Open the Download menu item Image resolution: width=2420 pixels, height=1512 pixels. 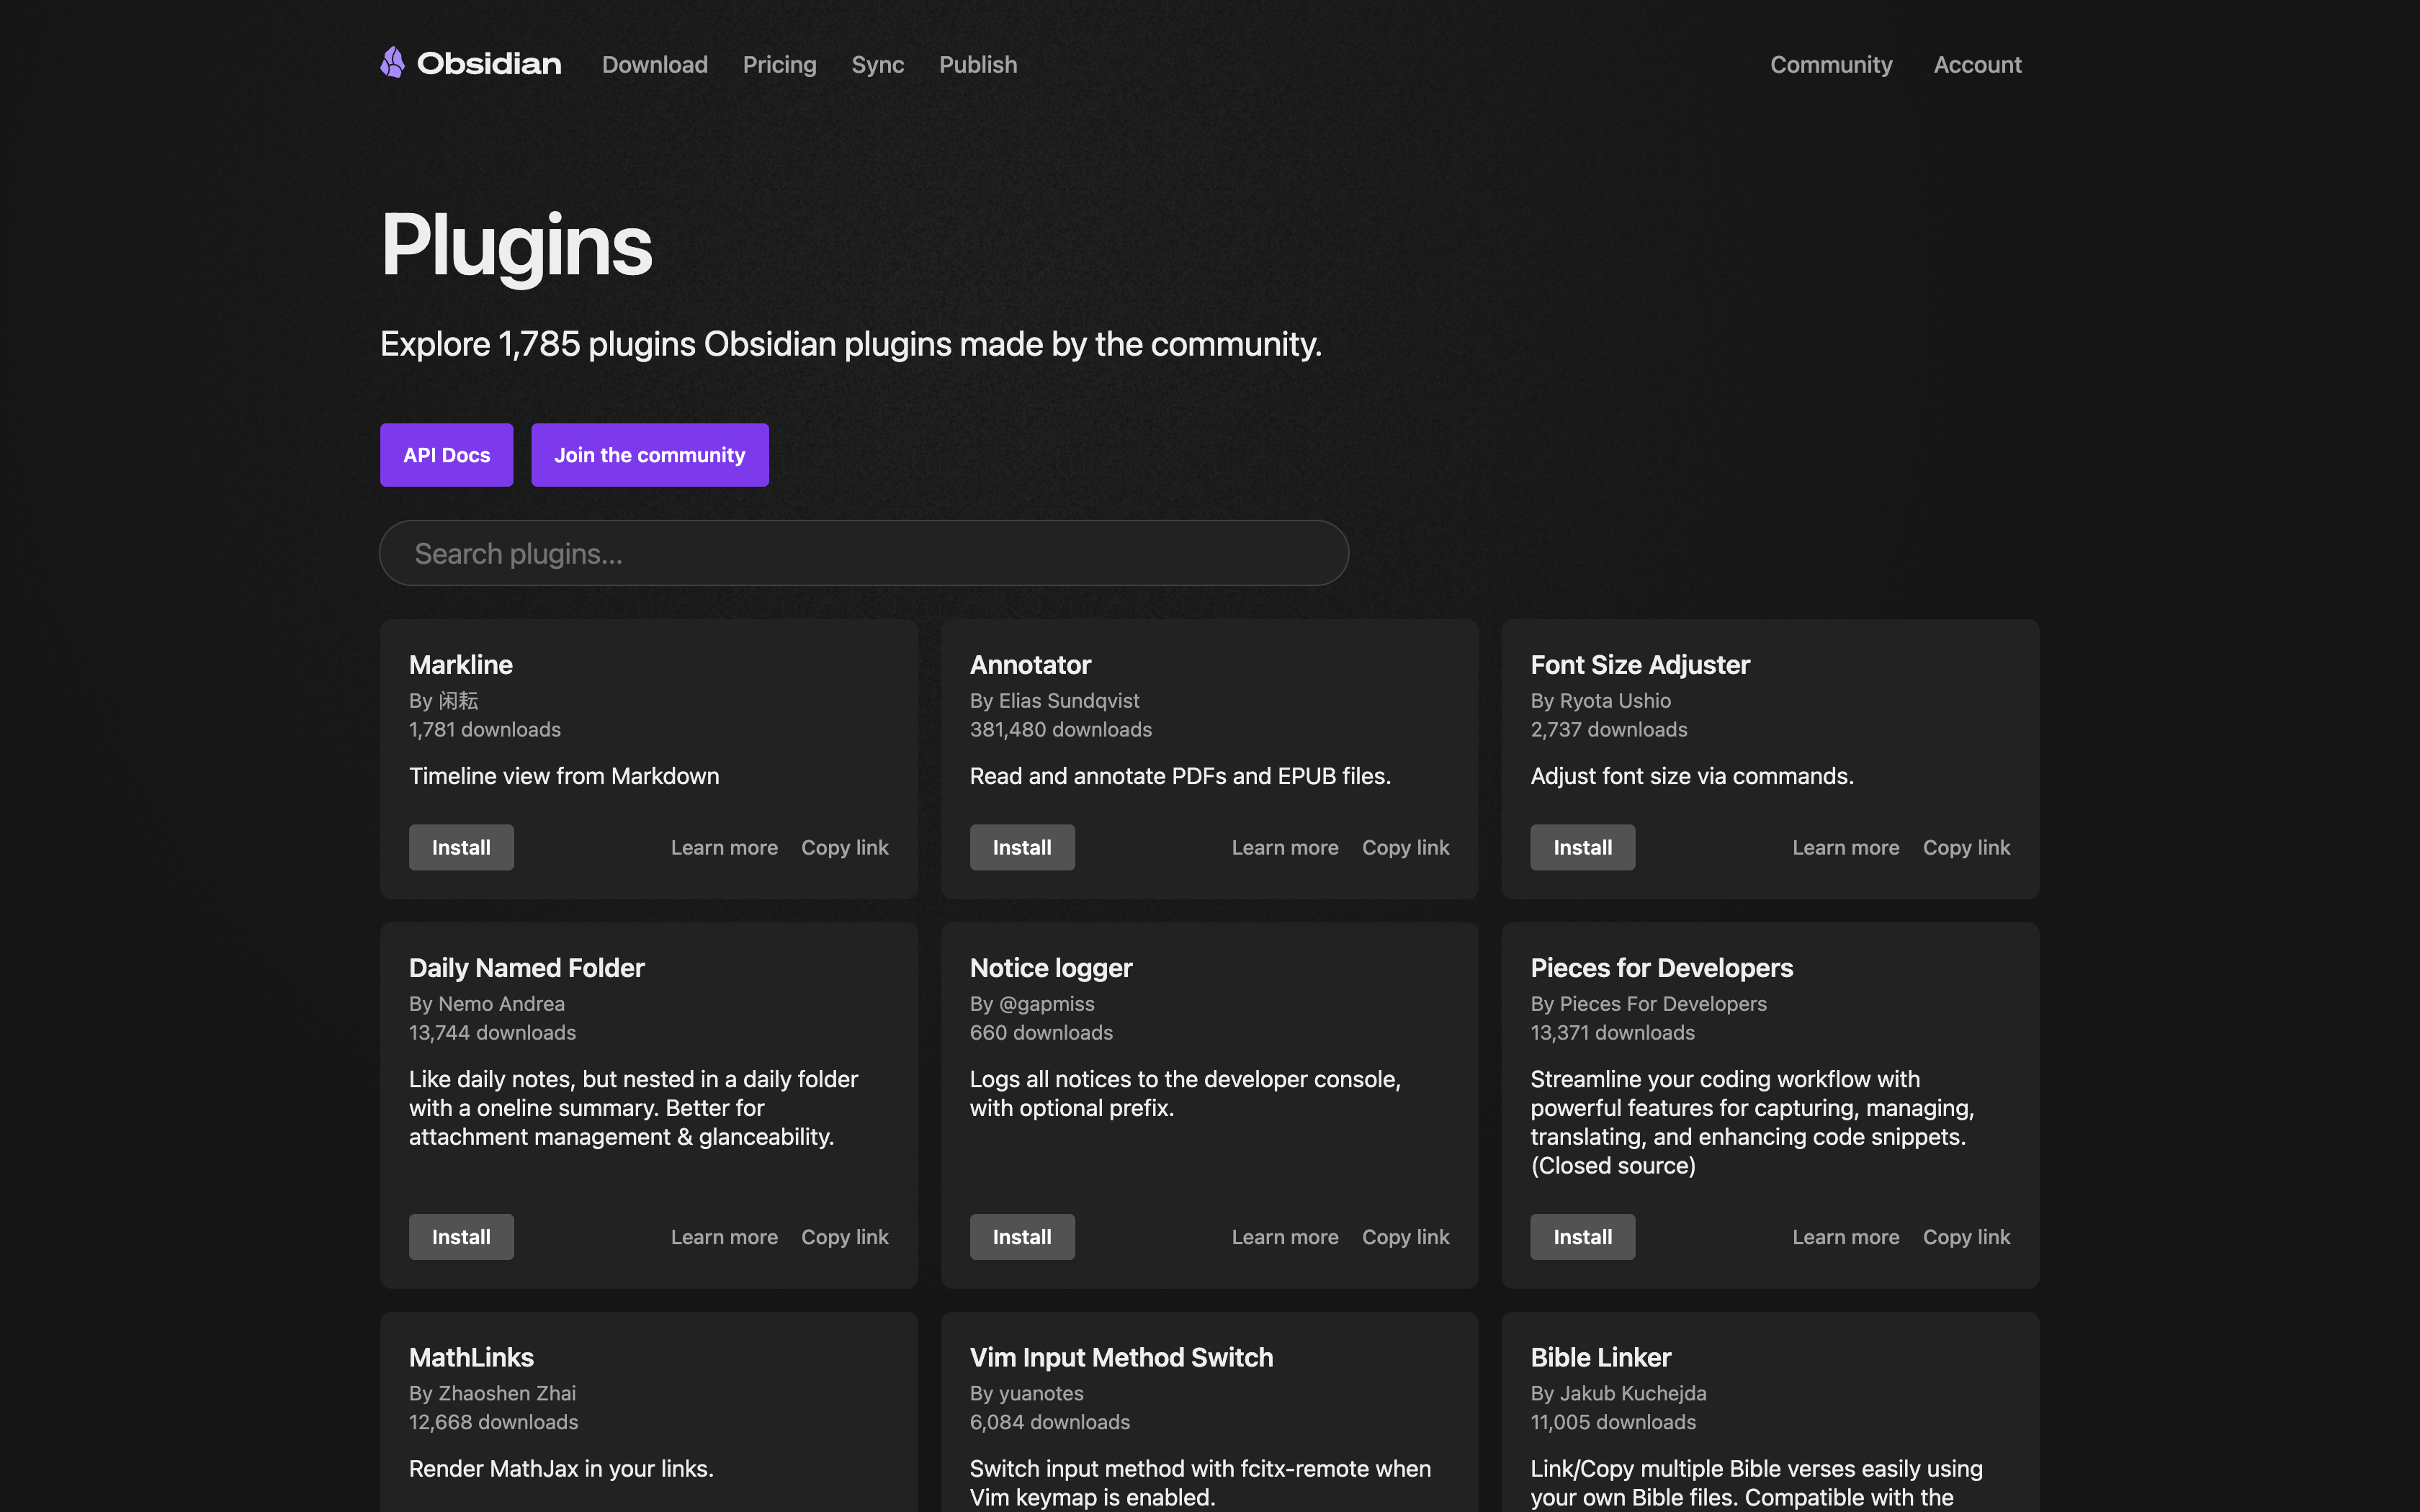(657, 63)
